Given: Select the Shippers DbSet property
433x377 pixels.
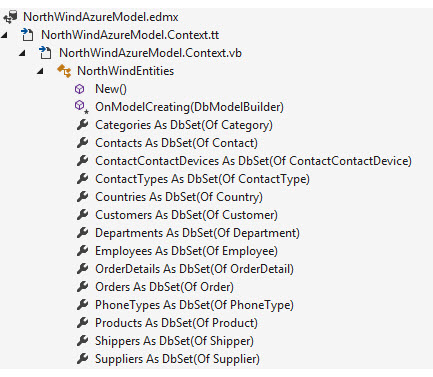Looking at the screenshot, I should (174, 341).
